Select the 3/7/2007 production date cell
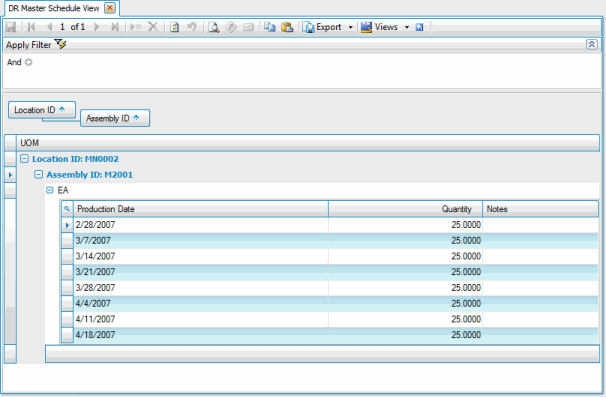 tap(201, 240)
